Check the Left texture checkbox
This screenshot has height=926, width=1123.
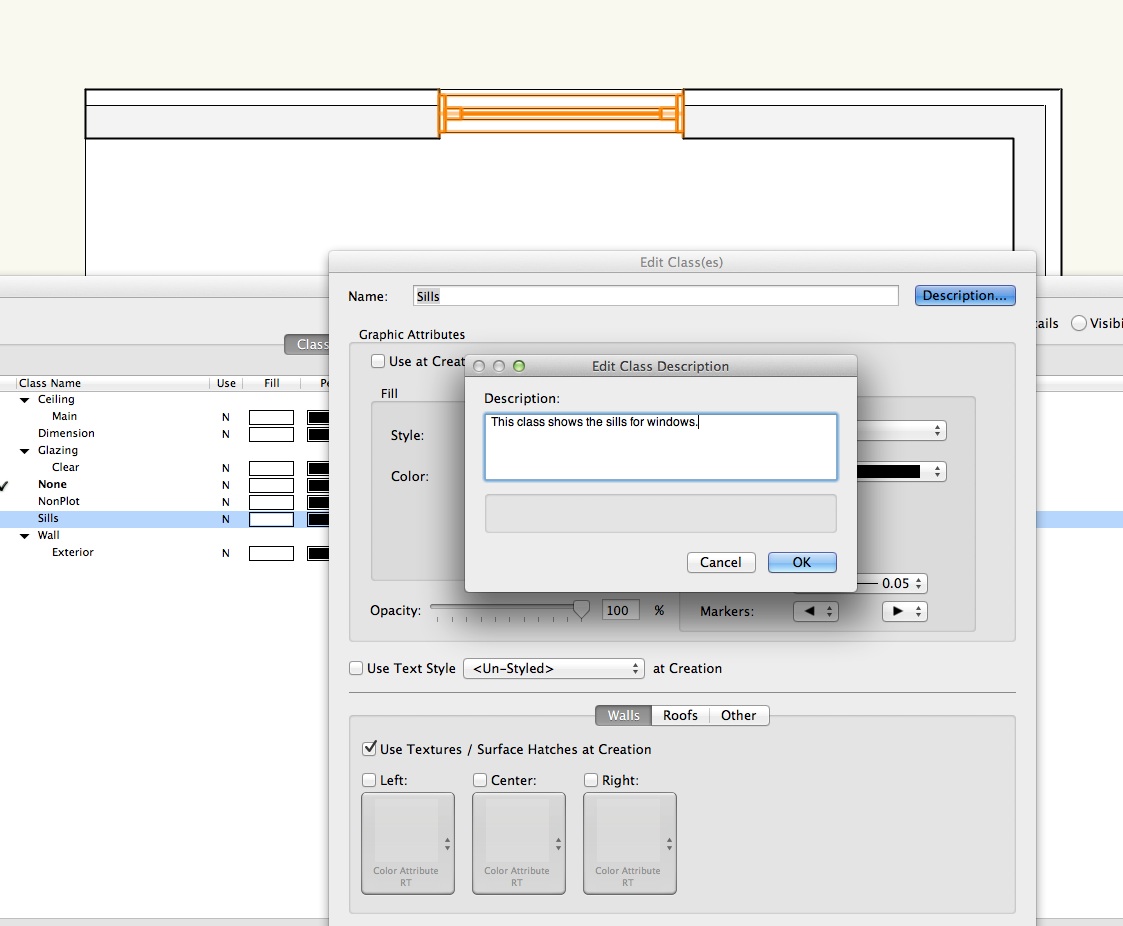pyautogui.click(x=367, y=780)
